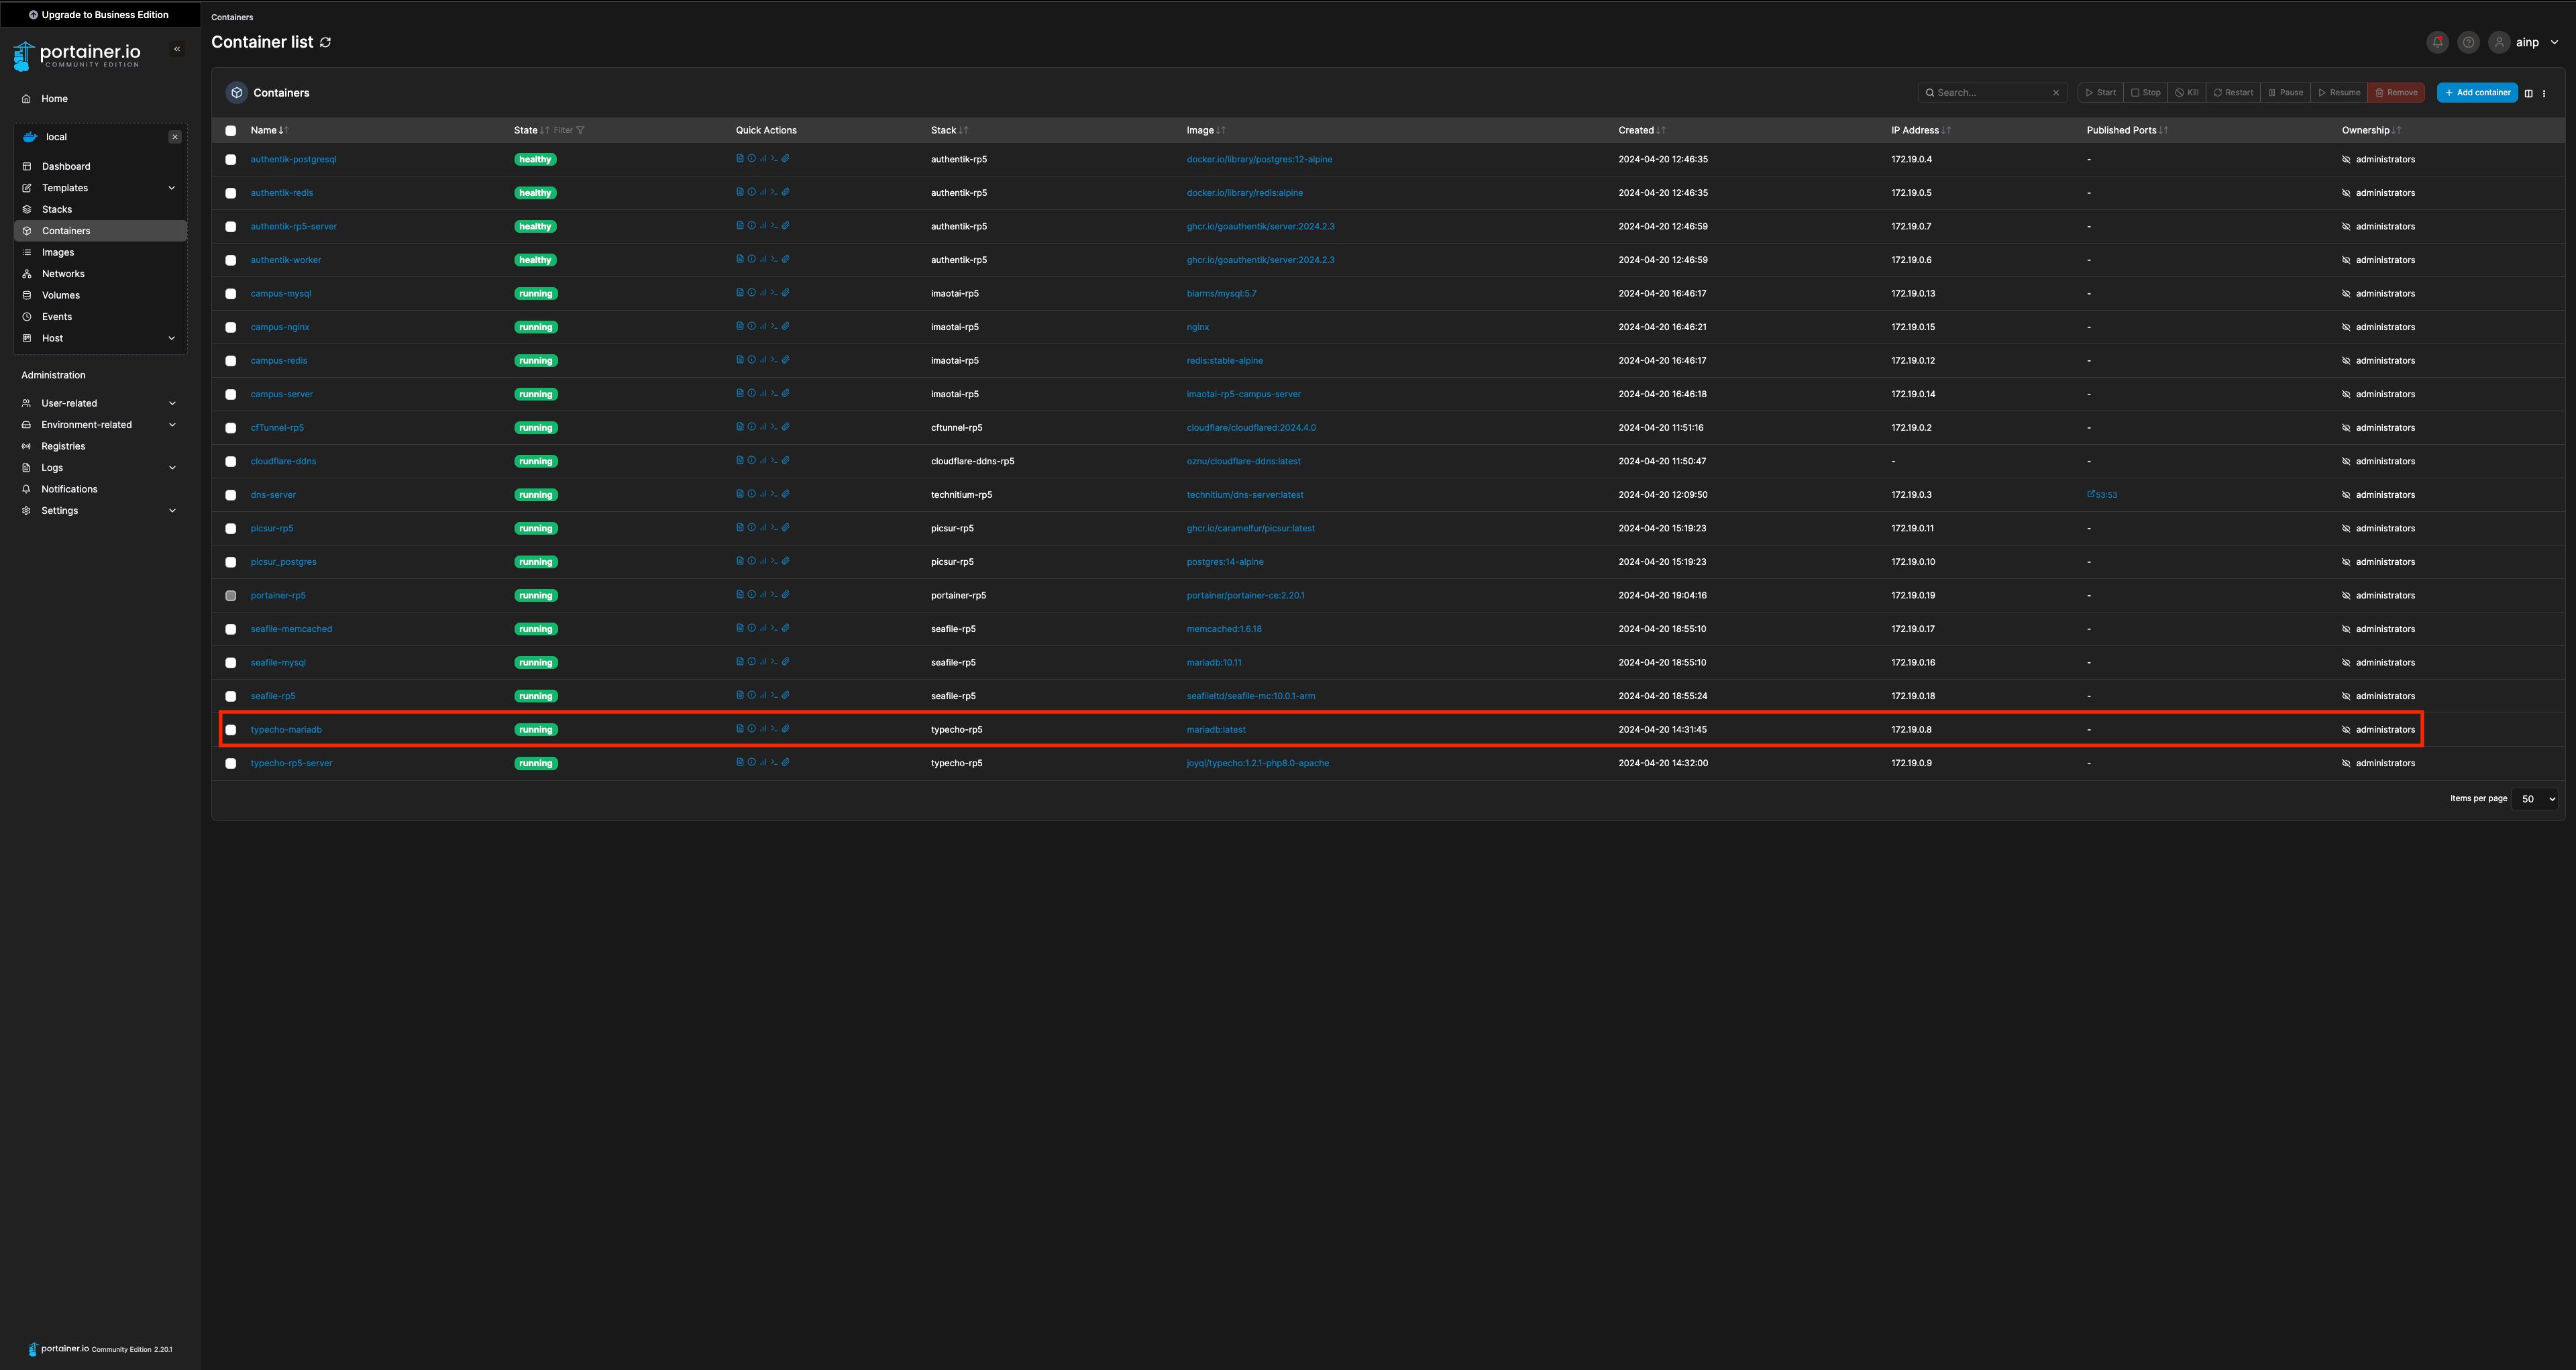
Task: Sort the table by Created column
Action: point(1641,130)
